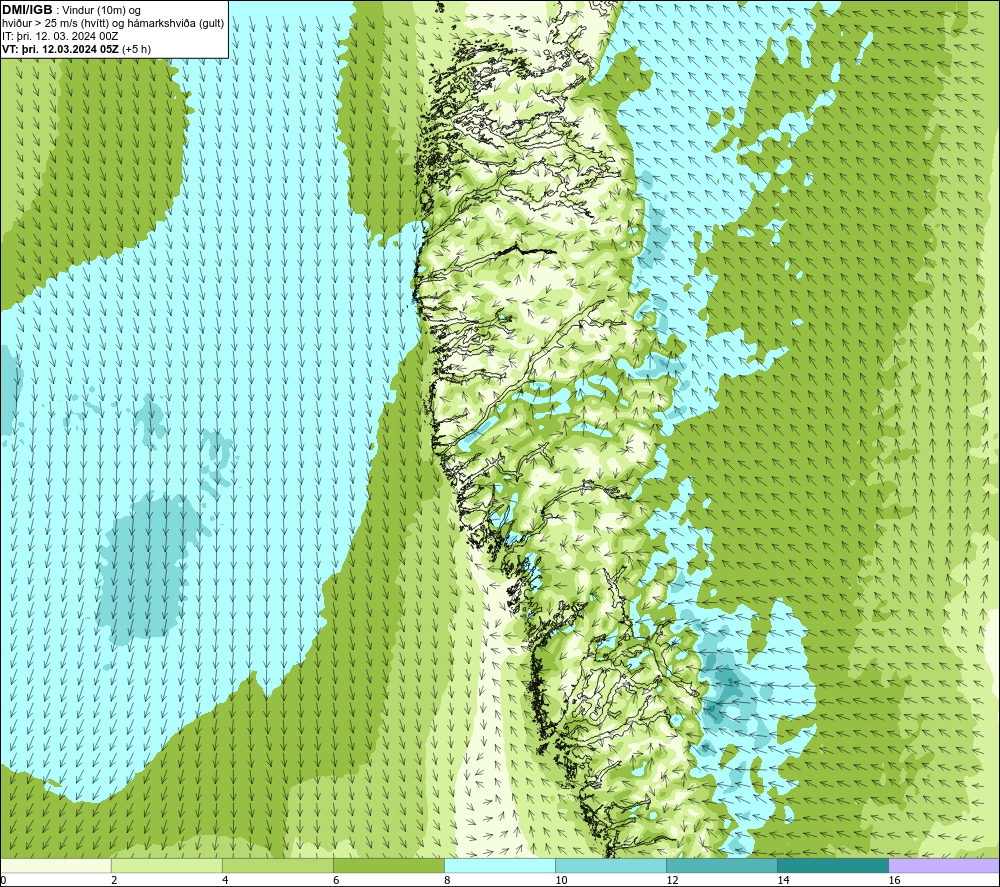Viewport: 1000px width, 887px height.
Task: Click the 10–12 m/s turquoise legend swatch
Action: [x=611, y=865]
